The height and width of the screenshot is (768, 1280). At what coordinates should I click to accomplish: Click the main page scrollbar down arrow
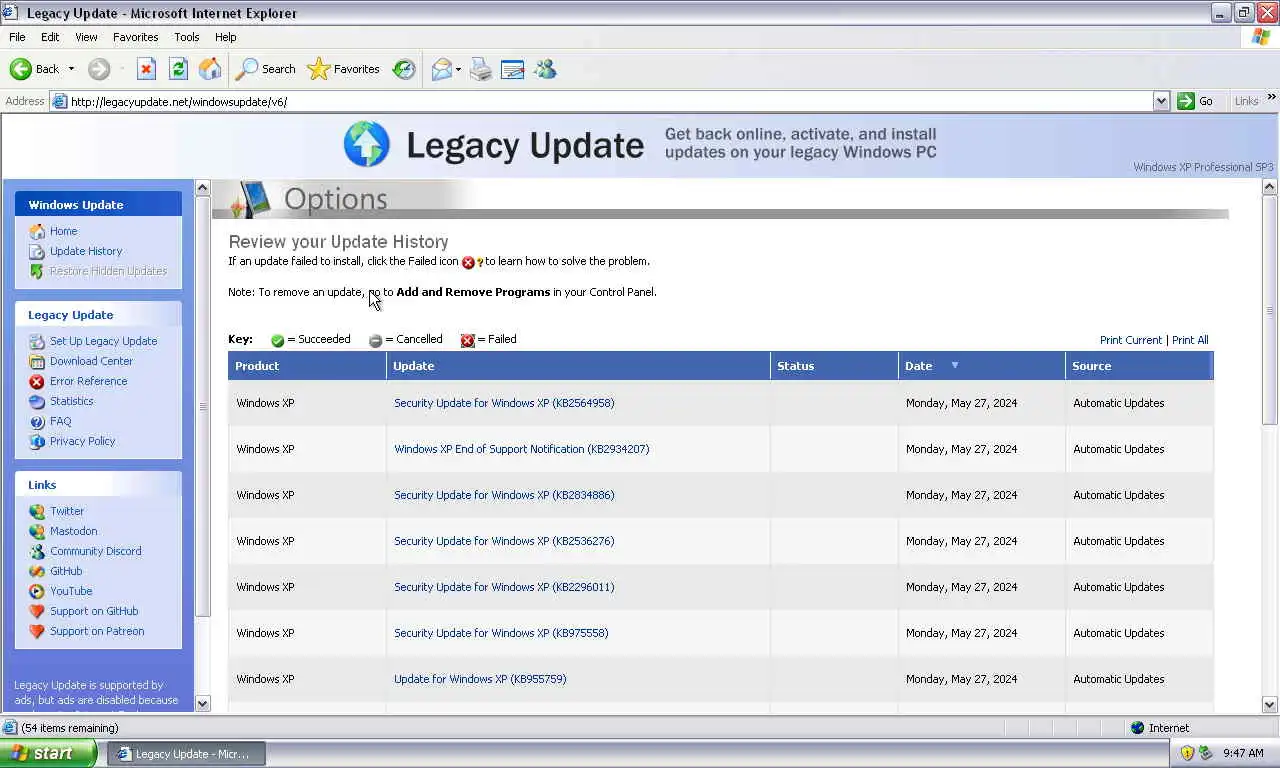click(x=1270, y=704)
